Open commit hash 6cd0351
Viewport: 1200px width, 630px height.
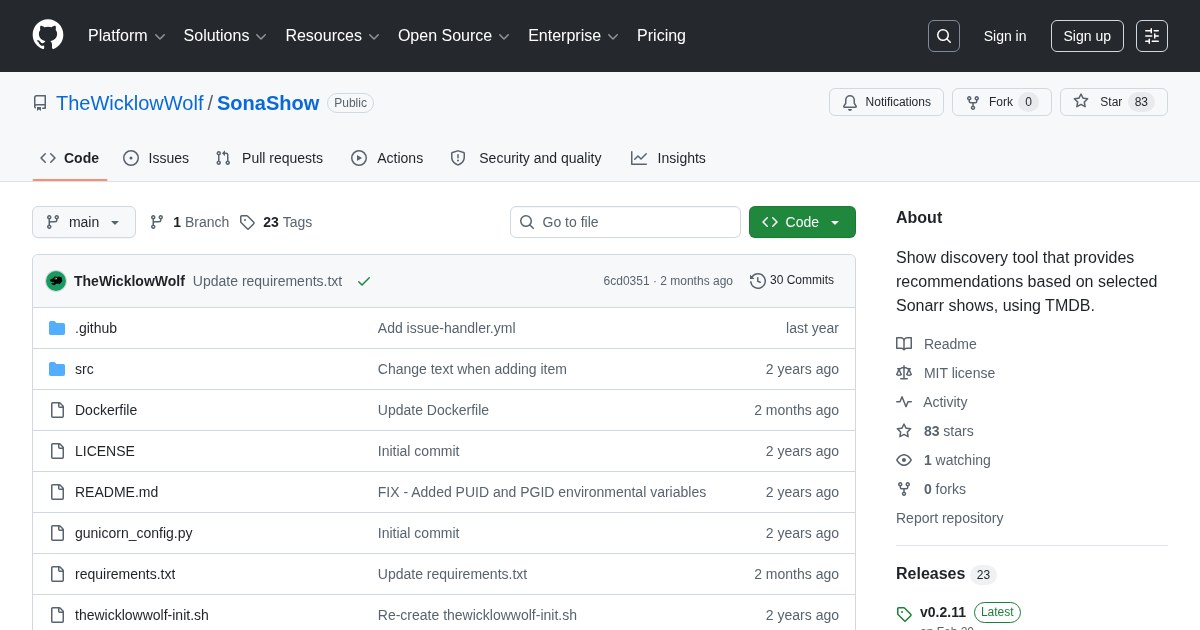click(x=626, y=281)
